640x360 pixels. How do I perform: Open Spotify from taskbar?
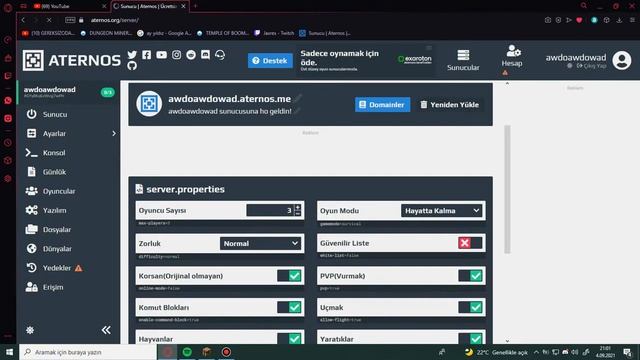[187, 352]
